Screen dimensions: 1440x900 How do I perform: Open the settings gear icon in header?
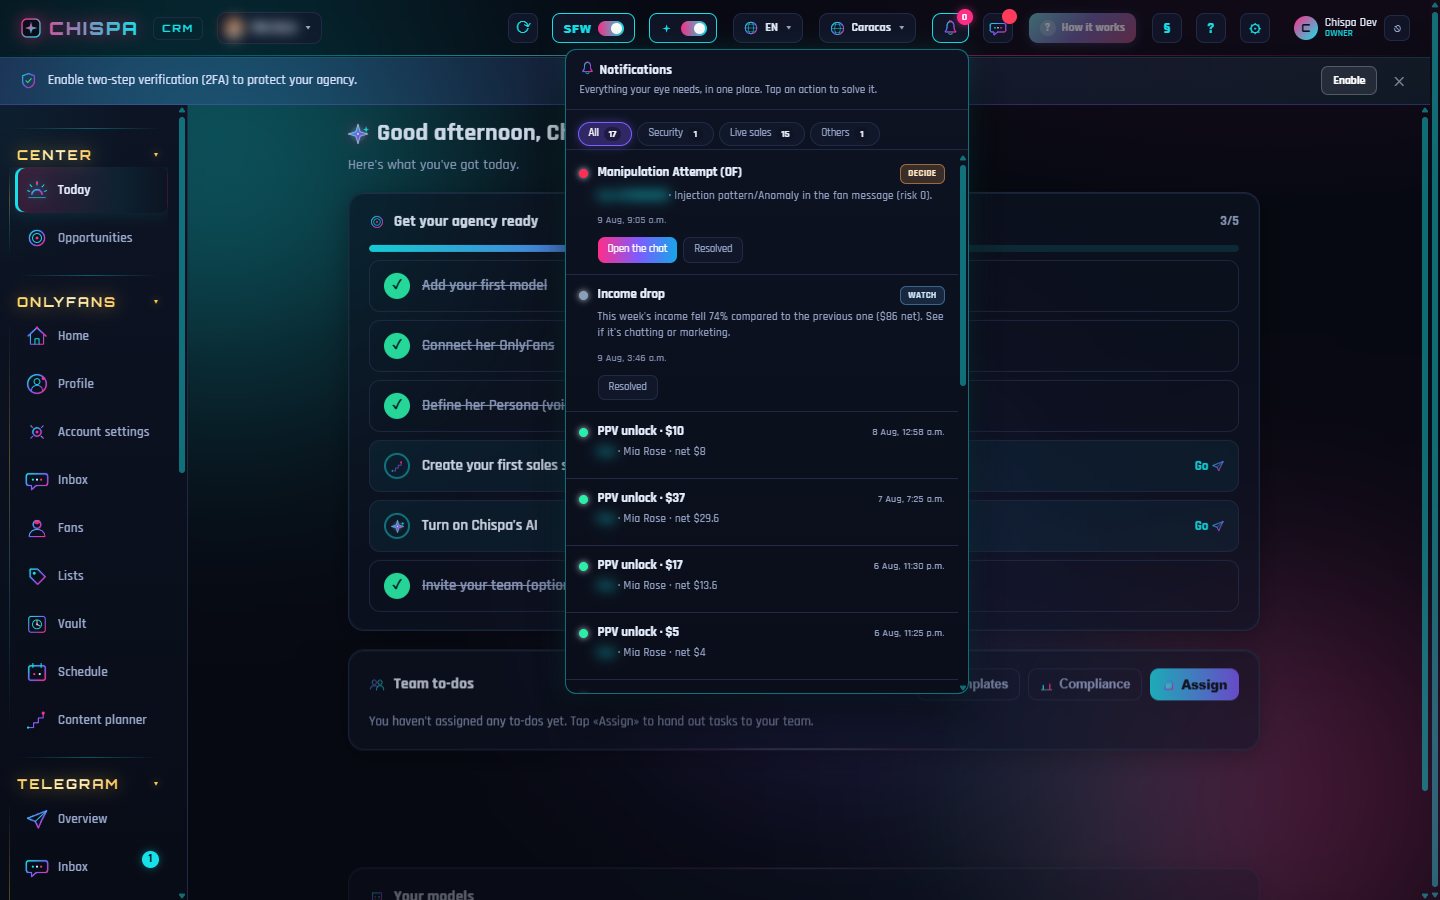(1255, 28)
